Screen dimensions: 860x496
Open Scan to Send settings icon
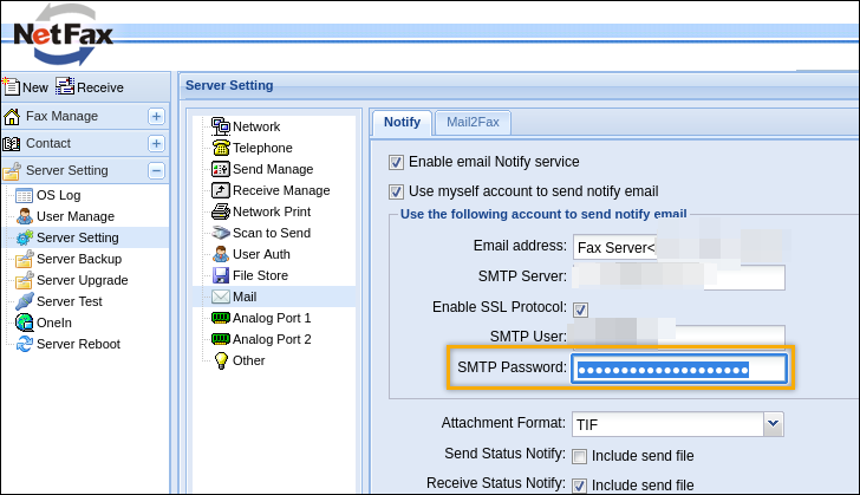point(221,233)
